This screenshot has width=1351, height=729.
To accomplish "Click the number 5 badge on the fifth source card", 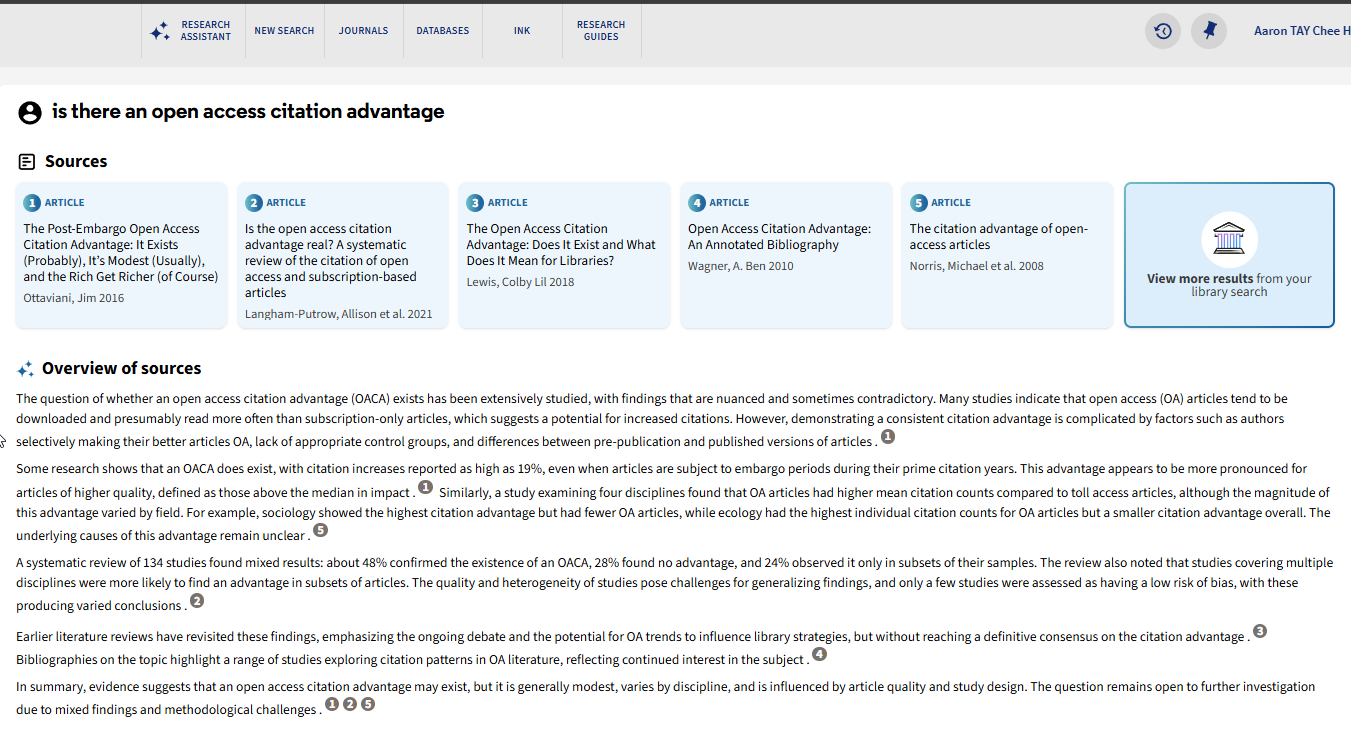I will (x=918, y=203).
